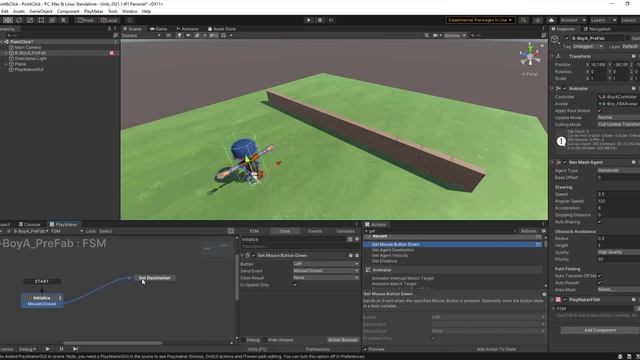Select the Rect tool in Unity toolbar

coord(41,20)
